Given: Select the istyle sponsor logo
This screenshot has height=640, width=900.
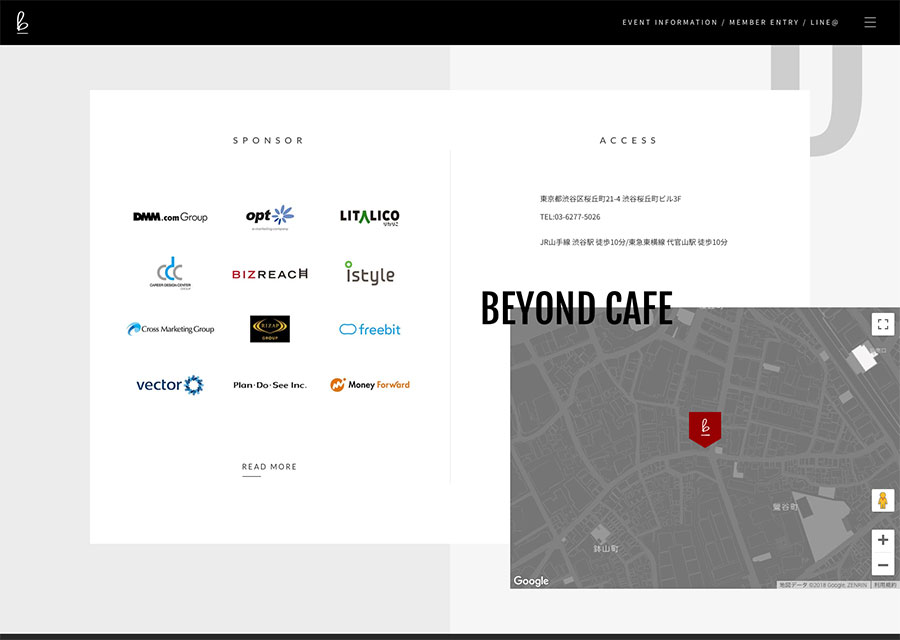Looking at the screenshot, I should click(x=369, y=273).
